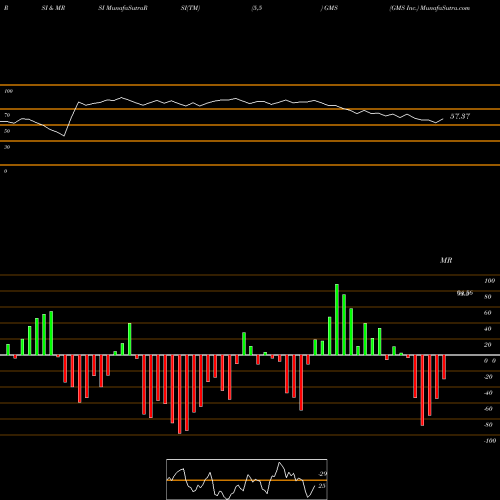
Task: Click the deepest red bar in MR histogram
Action: tap(180, 394)
